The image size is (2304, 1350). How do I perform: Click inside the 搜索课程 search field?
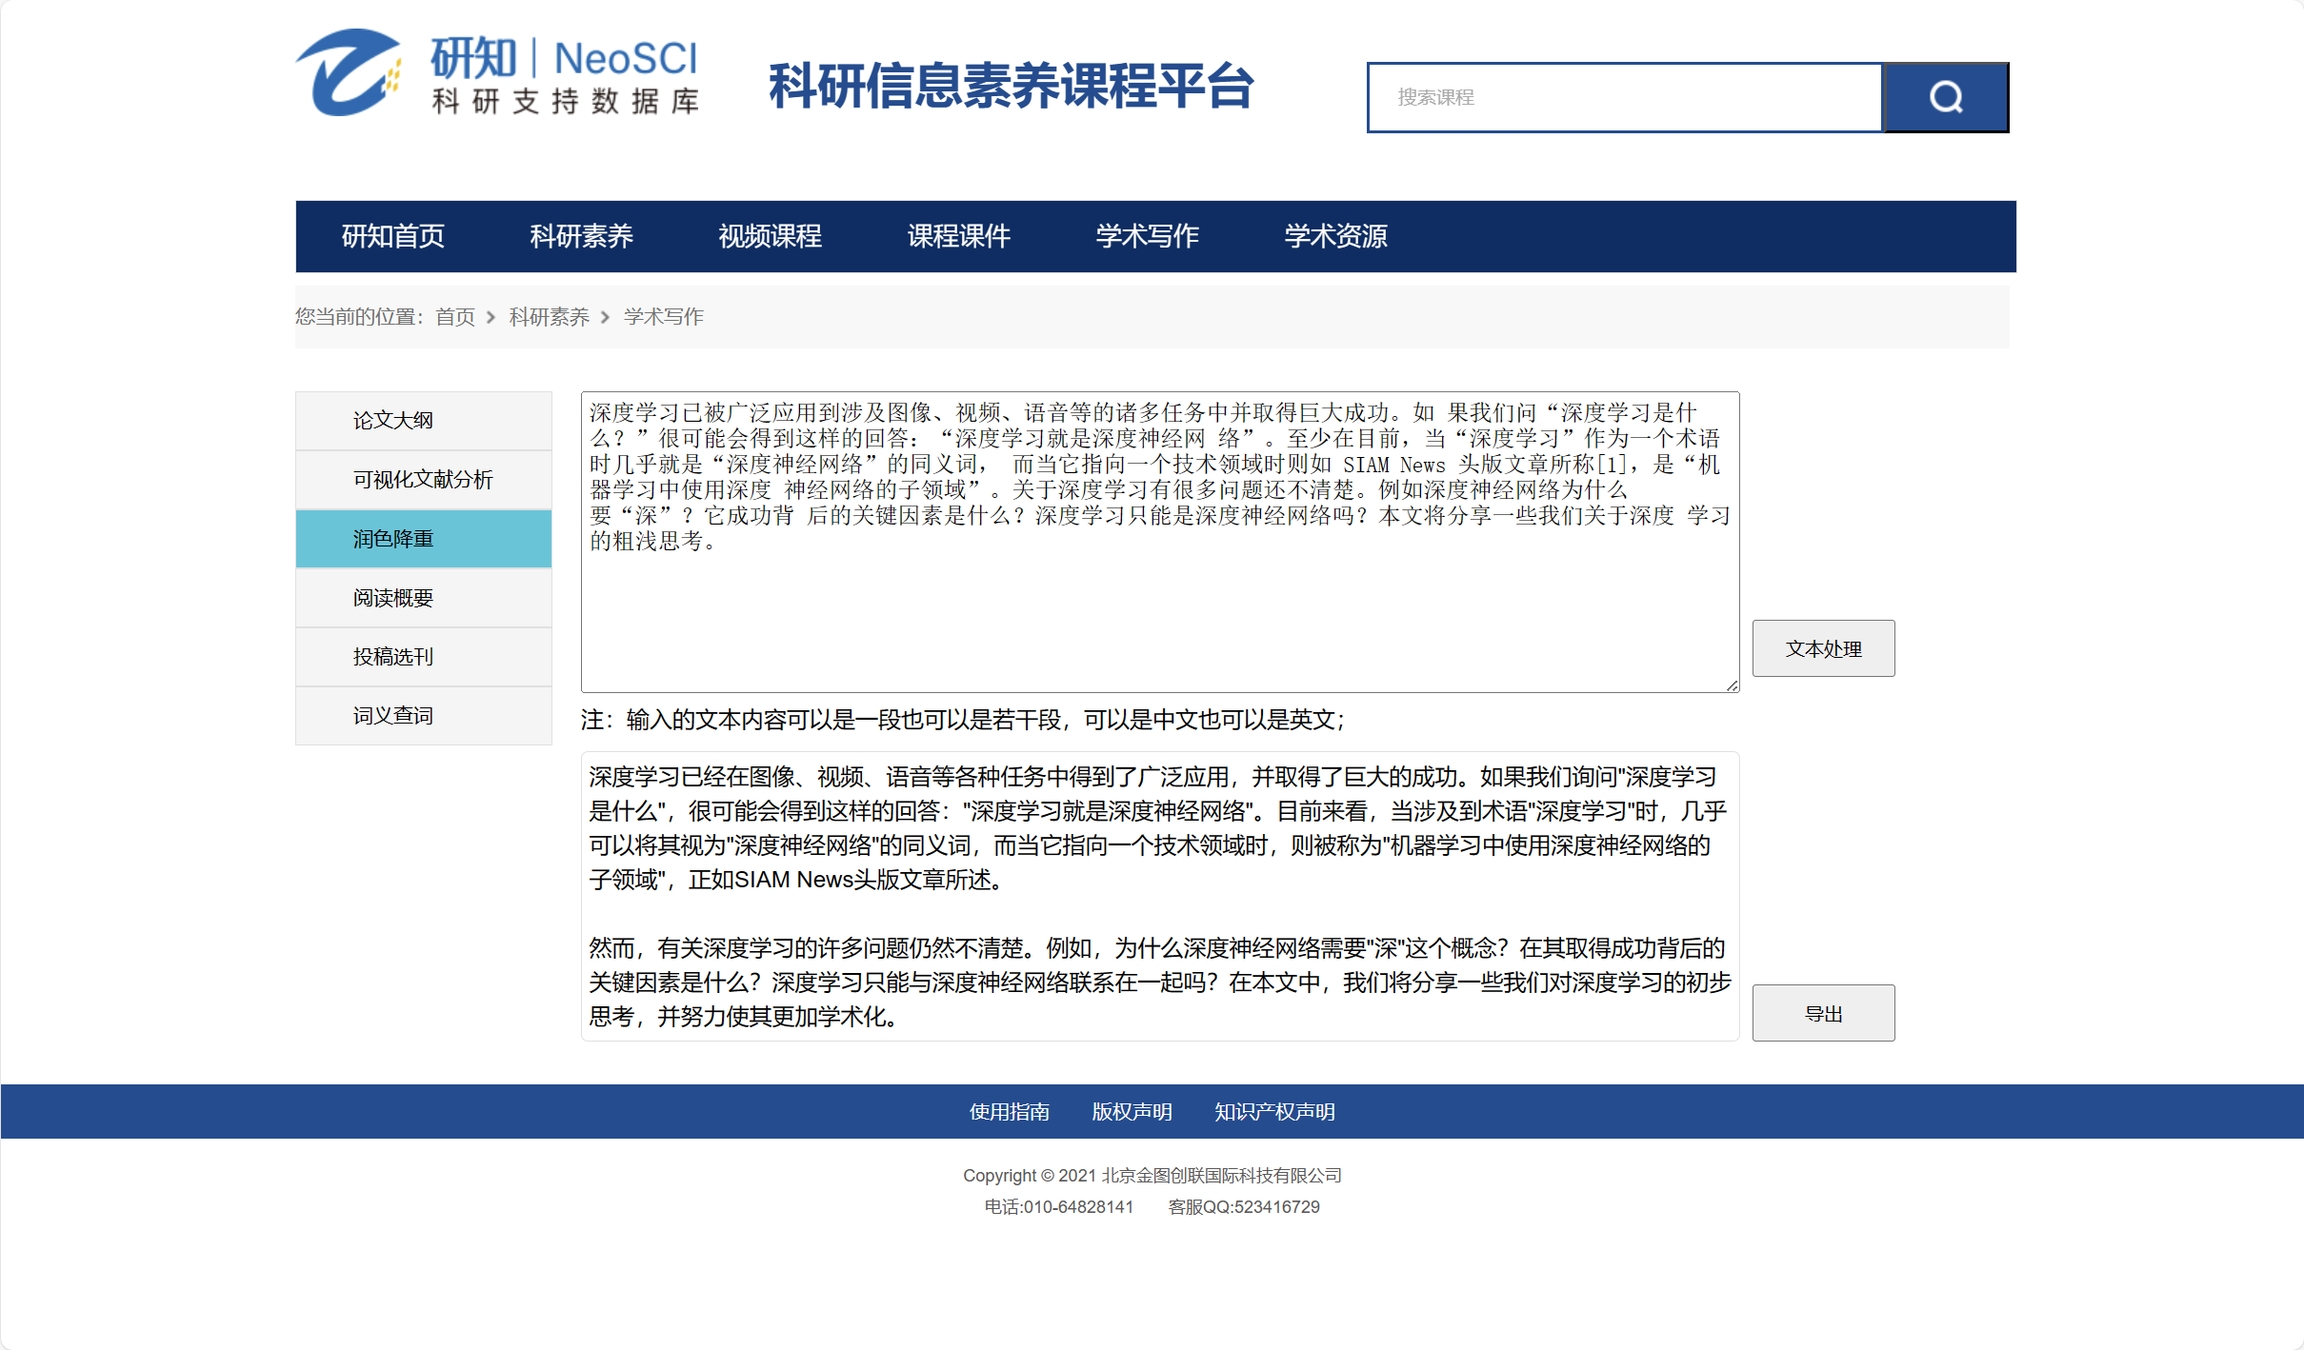tap(1625, 97)
